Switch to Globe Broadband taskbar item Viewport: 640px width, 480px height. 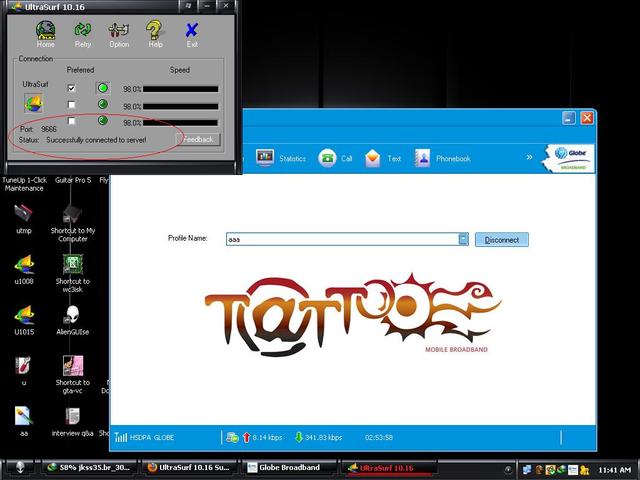coord(289,468)
